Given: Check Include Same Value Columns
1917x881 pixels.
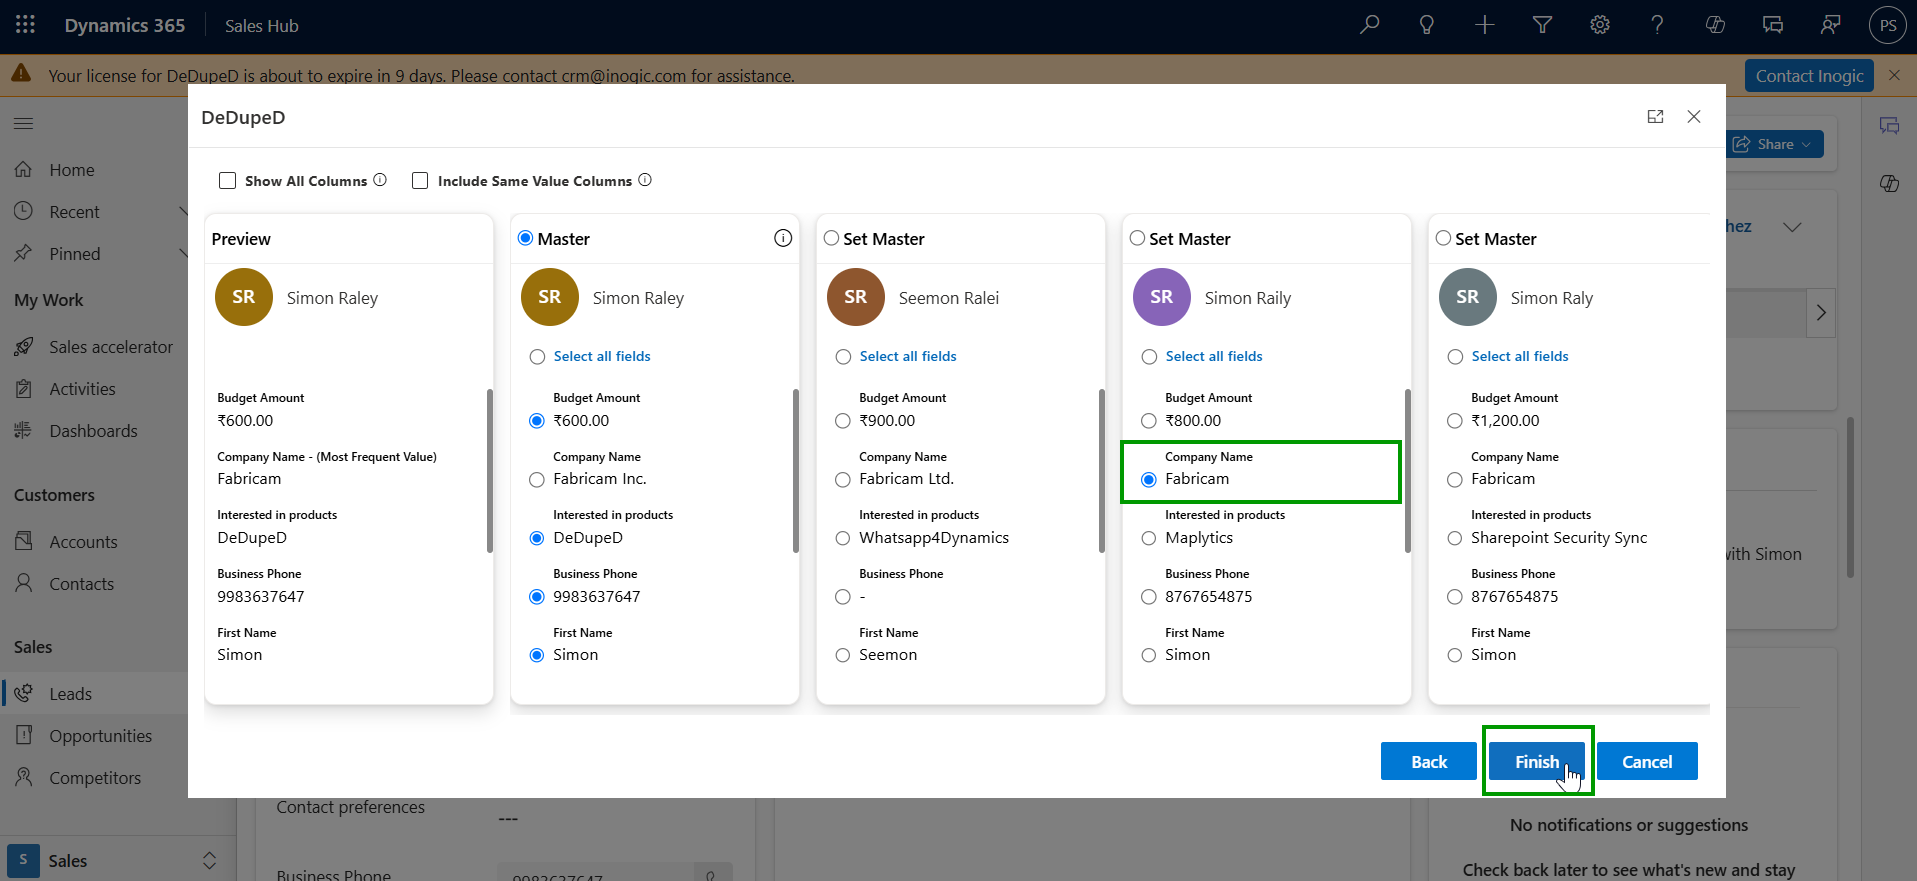Looking at the screenshot, I should pyautogui.click(x=420, y=181).
